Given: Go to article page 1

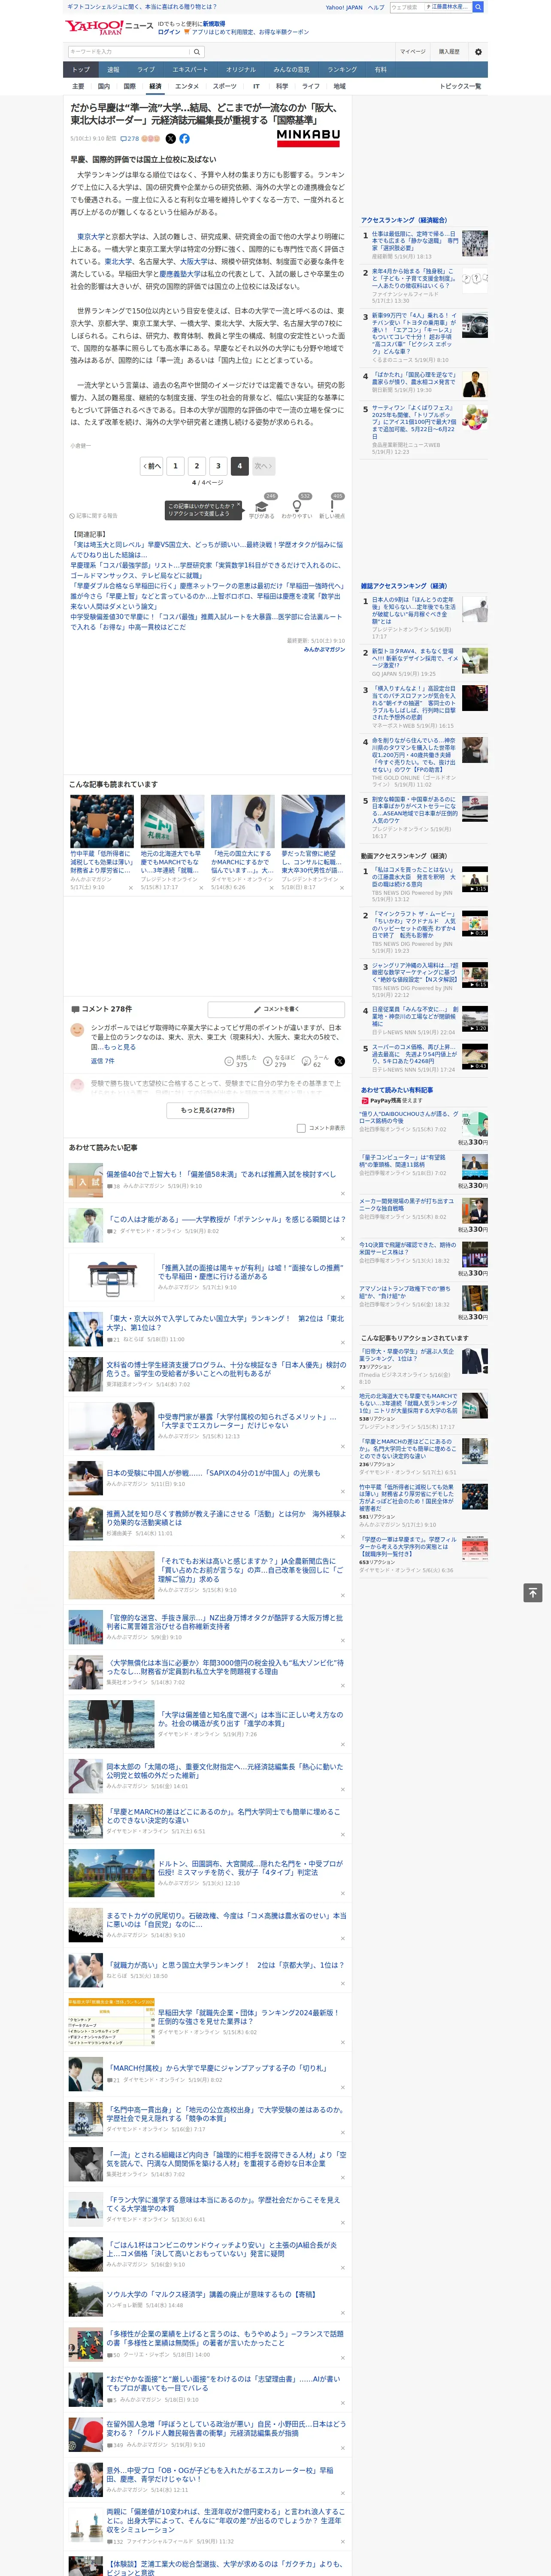Looking at the screenshot, I should 175,465.
